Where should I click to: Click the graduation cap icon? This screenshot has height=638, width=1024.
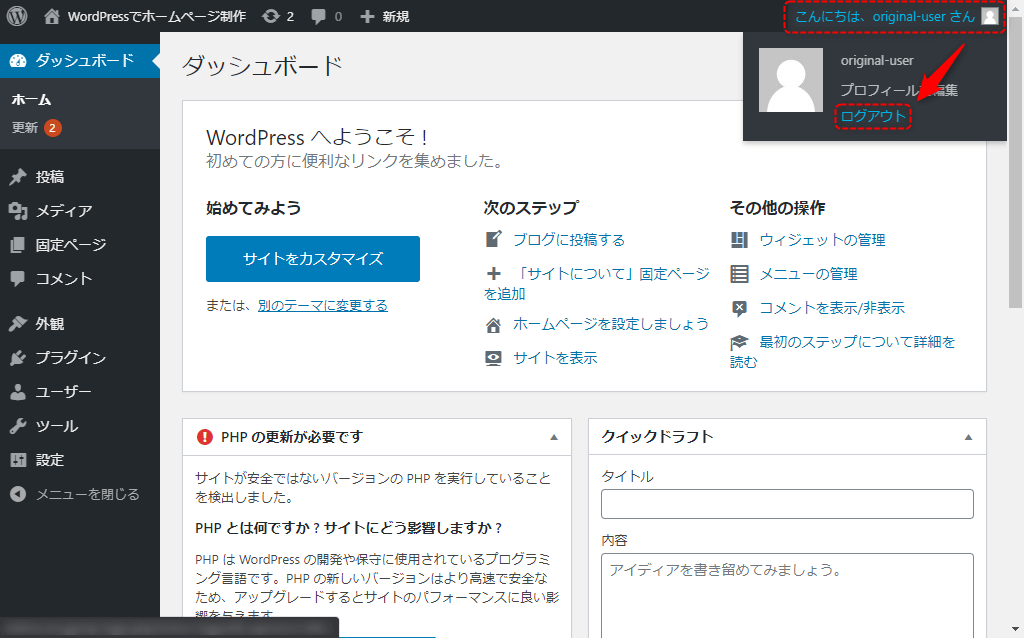tap(739, 342)
